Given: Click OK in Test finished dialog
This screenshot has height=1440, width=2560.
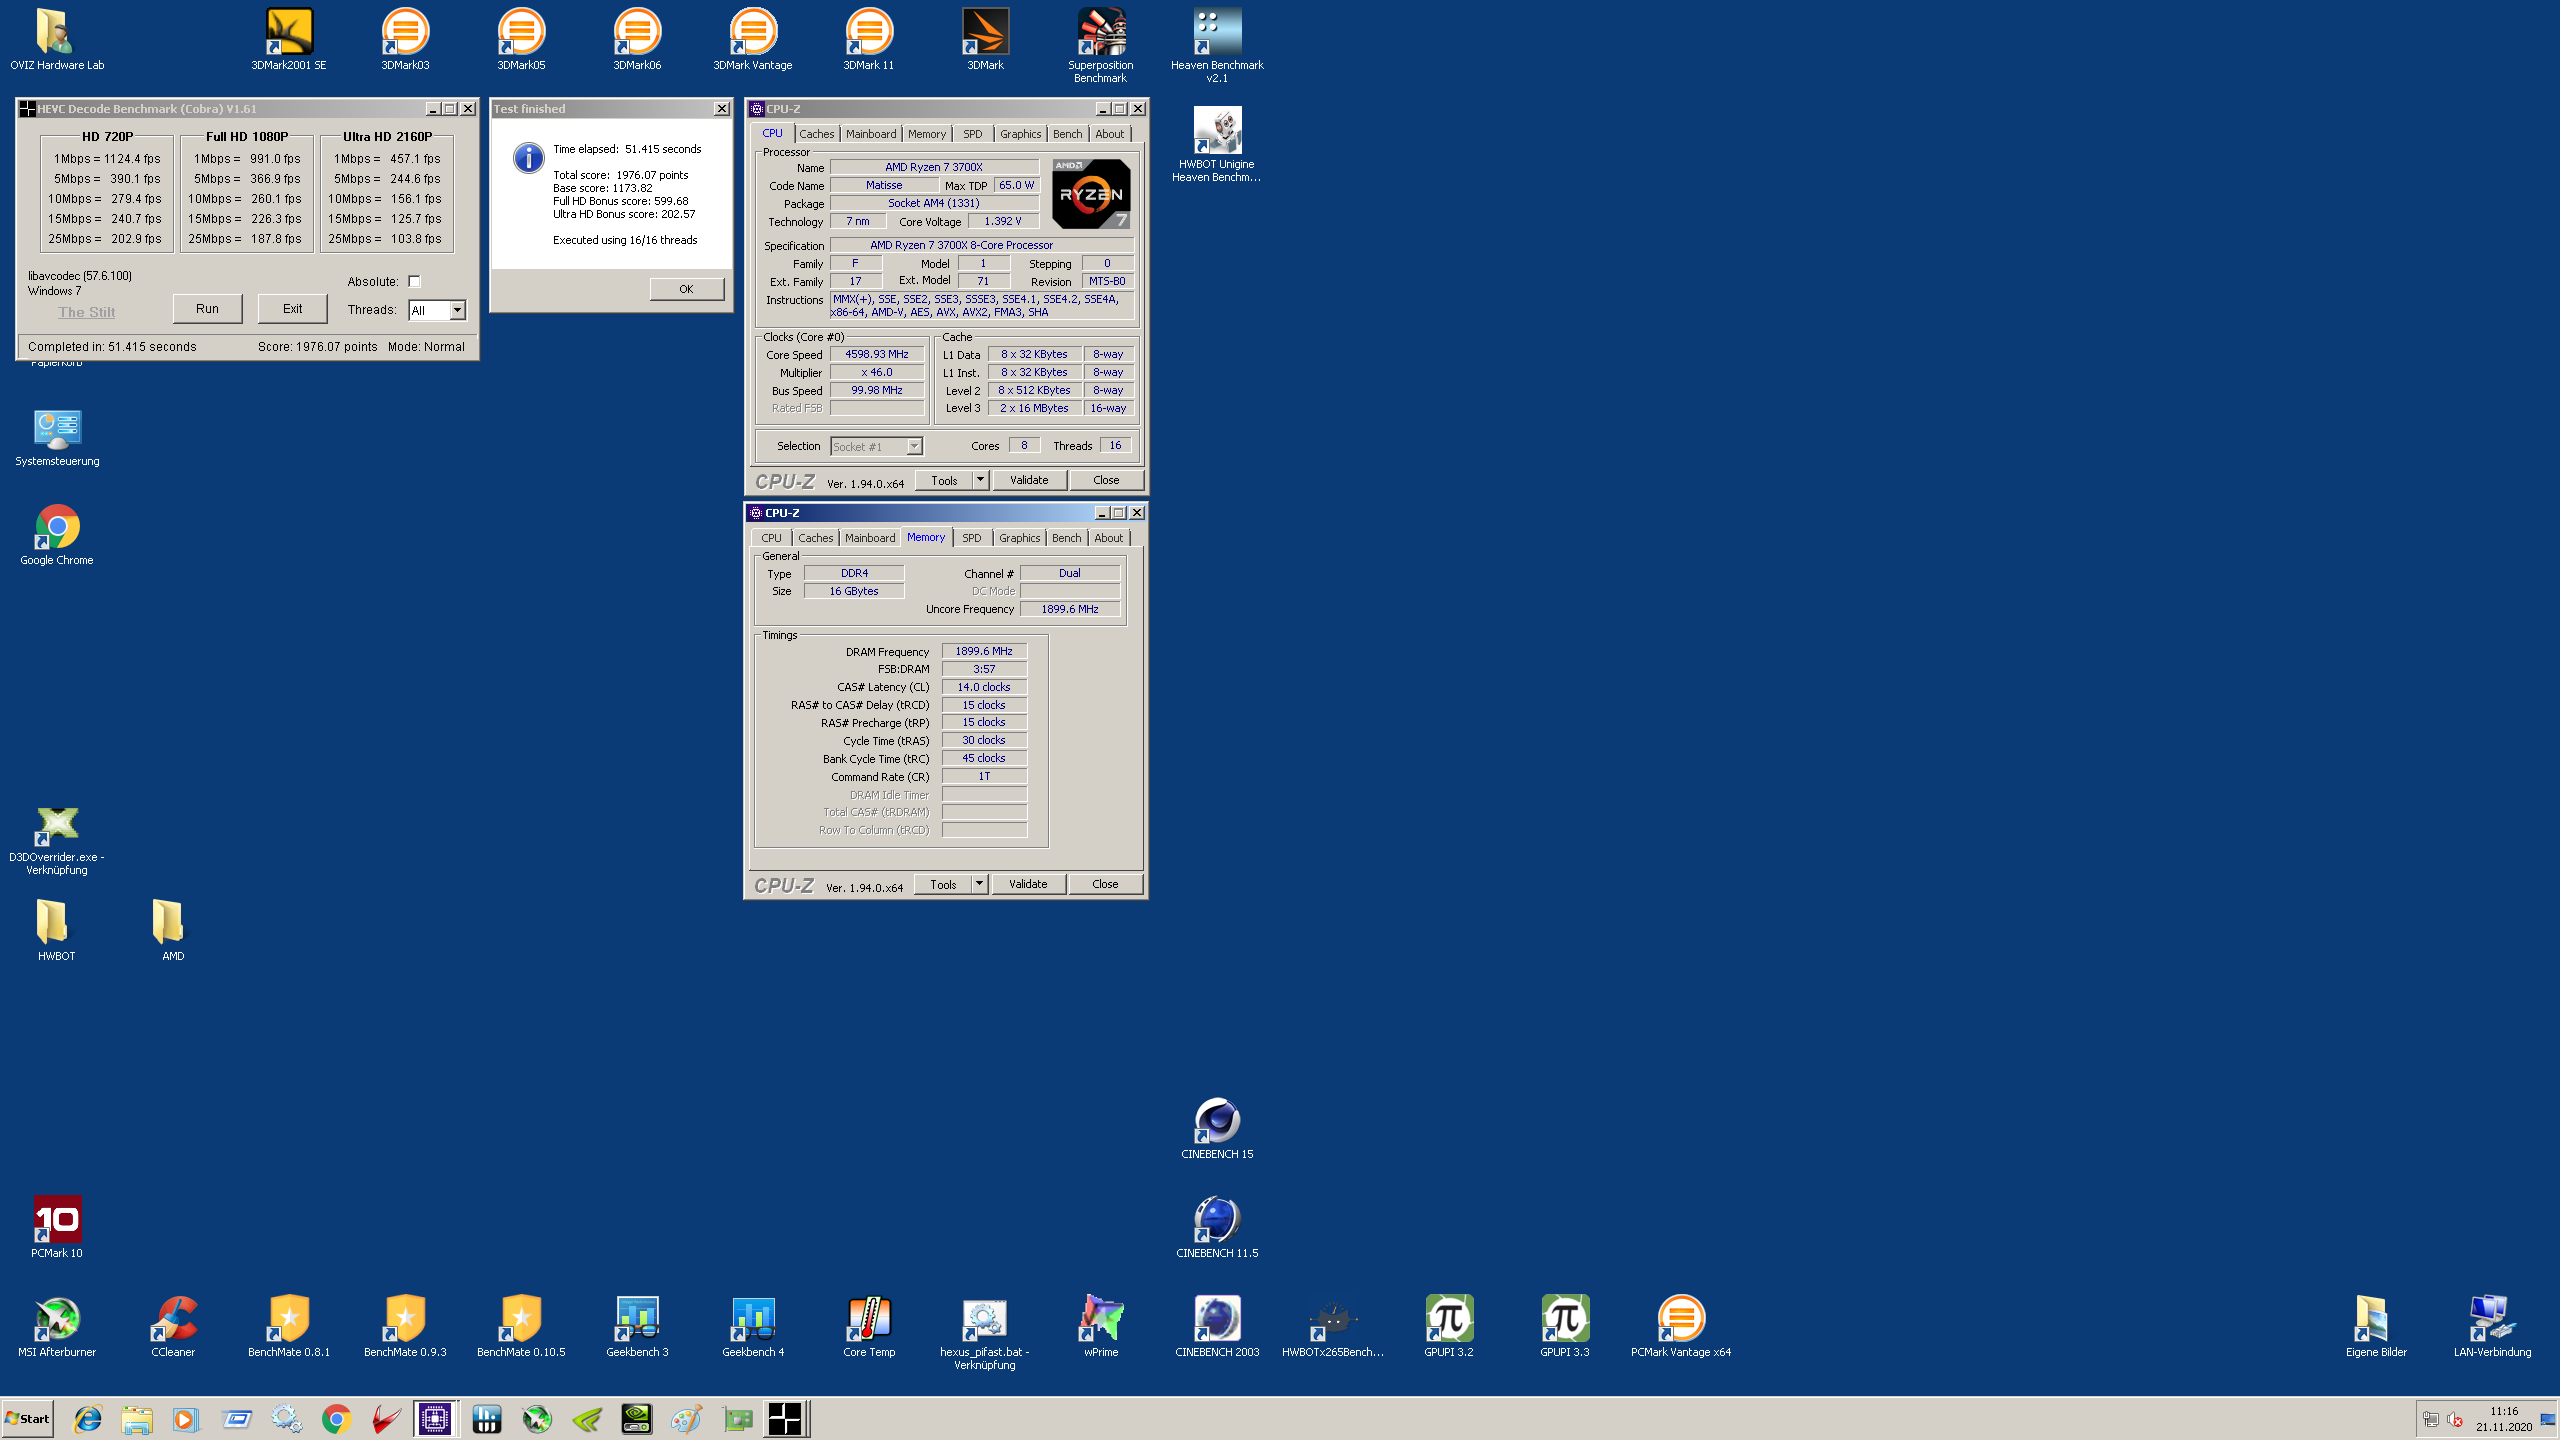Looking at the screenshot, I should coord(686,289).
